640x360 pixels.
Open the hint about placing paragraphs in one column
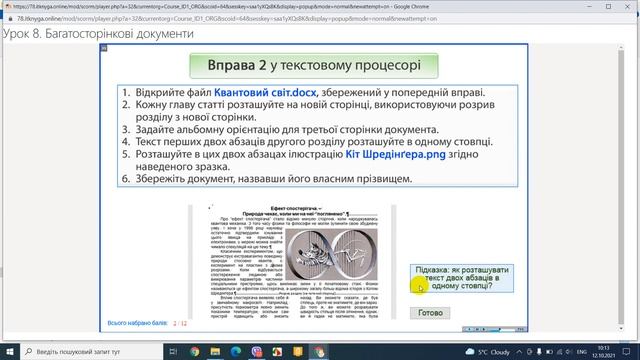pyautogui.click(x=462, y=278)
